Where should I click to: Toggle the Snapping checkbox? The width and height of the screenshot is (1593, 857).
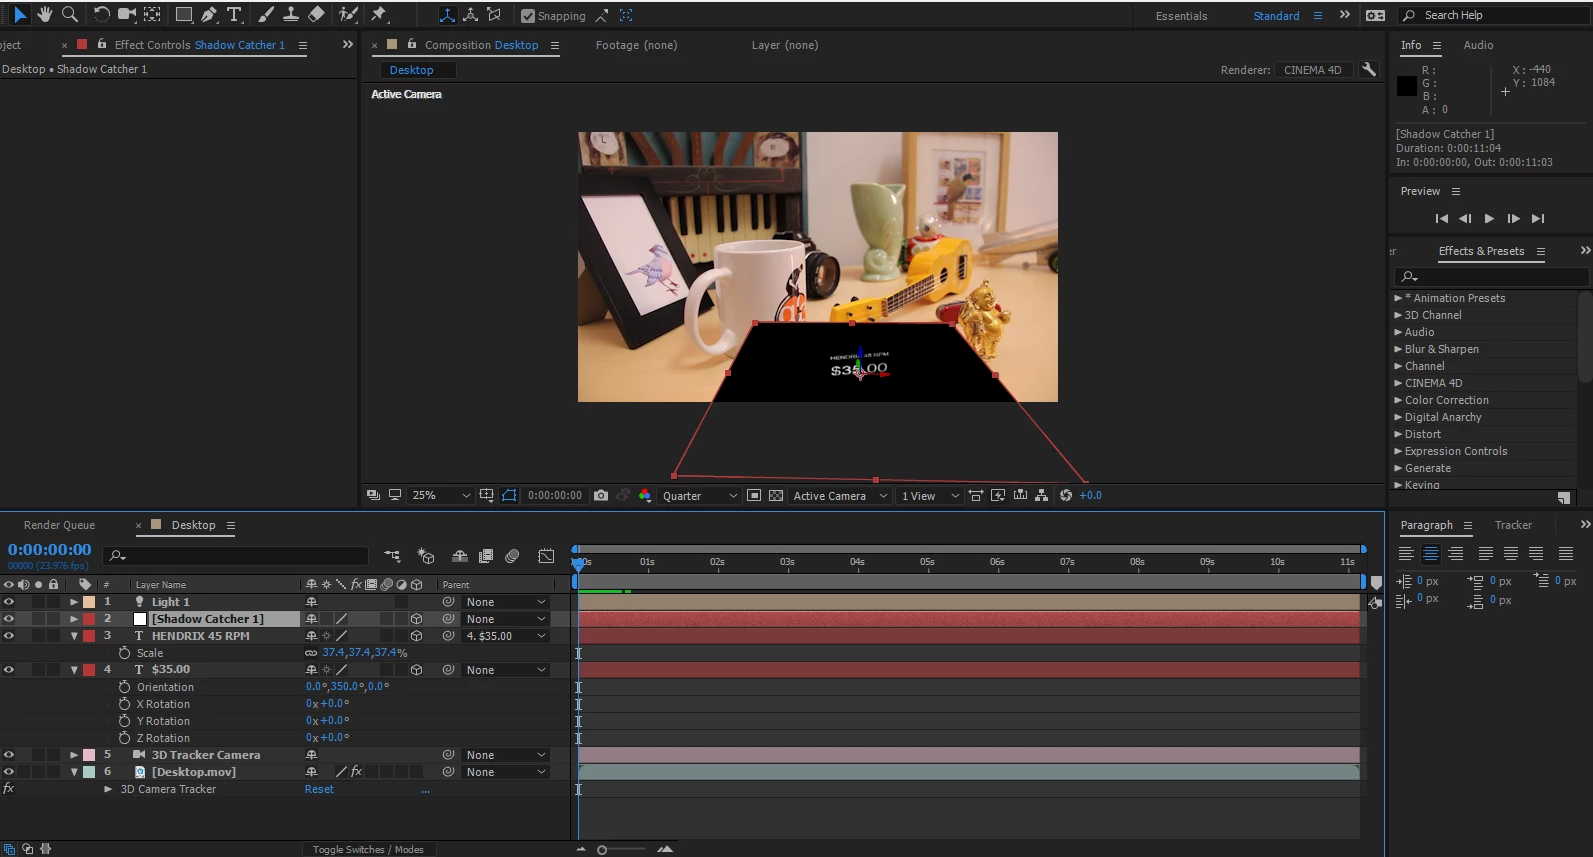[528, 16]
